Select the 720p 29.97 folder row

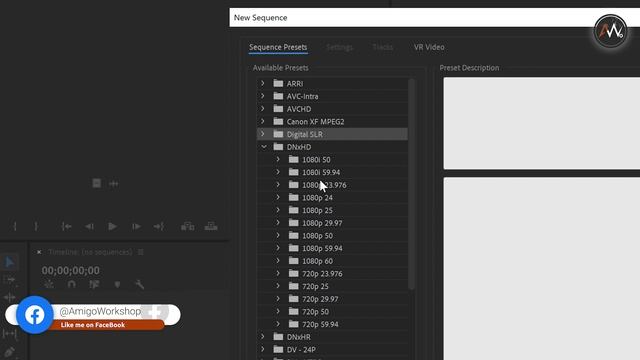point(332,299)
